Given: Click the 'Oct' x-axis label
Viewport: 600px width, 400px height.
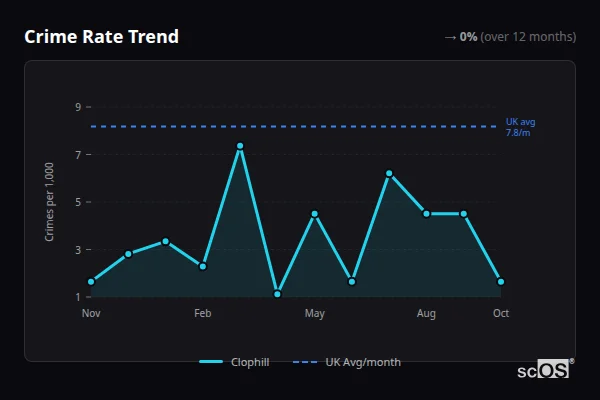Looking at the screenshot, I should click(x=501, y=313).
